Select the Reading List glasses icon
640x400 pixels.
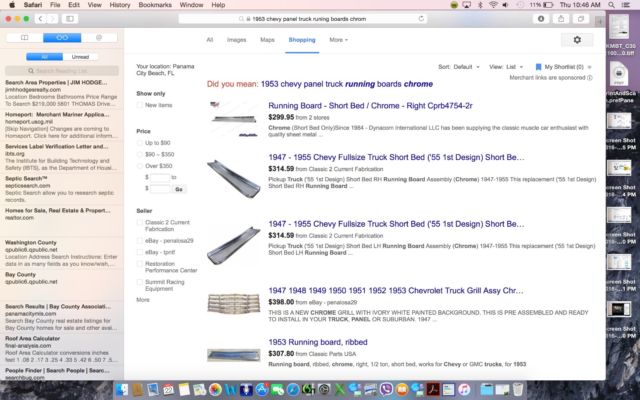pyautogui.click(x=62, y=38)
